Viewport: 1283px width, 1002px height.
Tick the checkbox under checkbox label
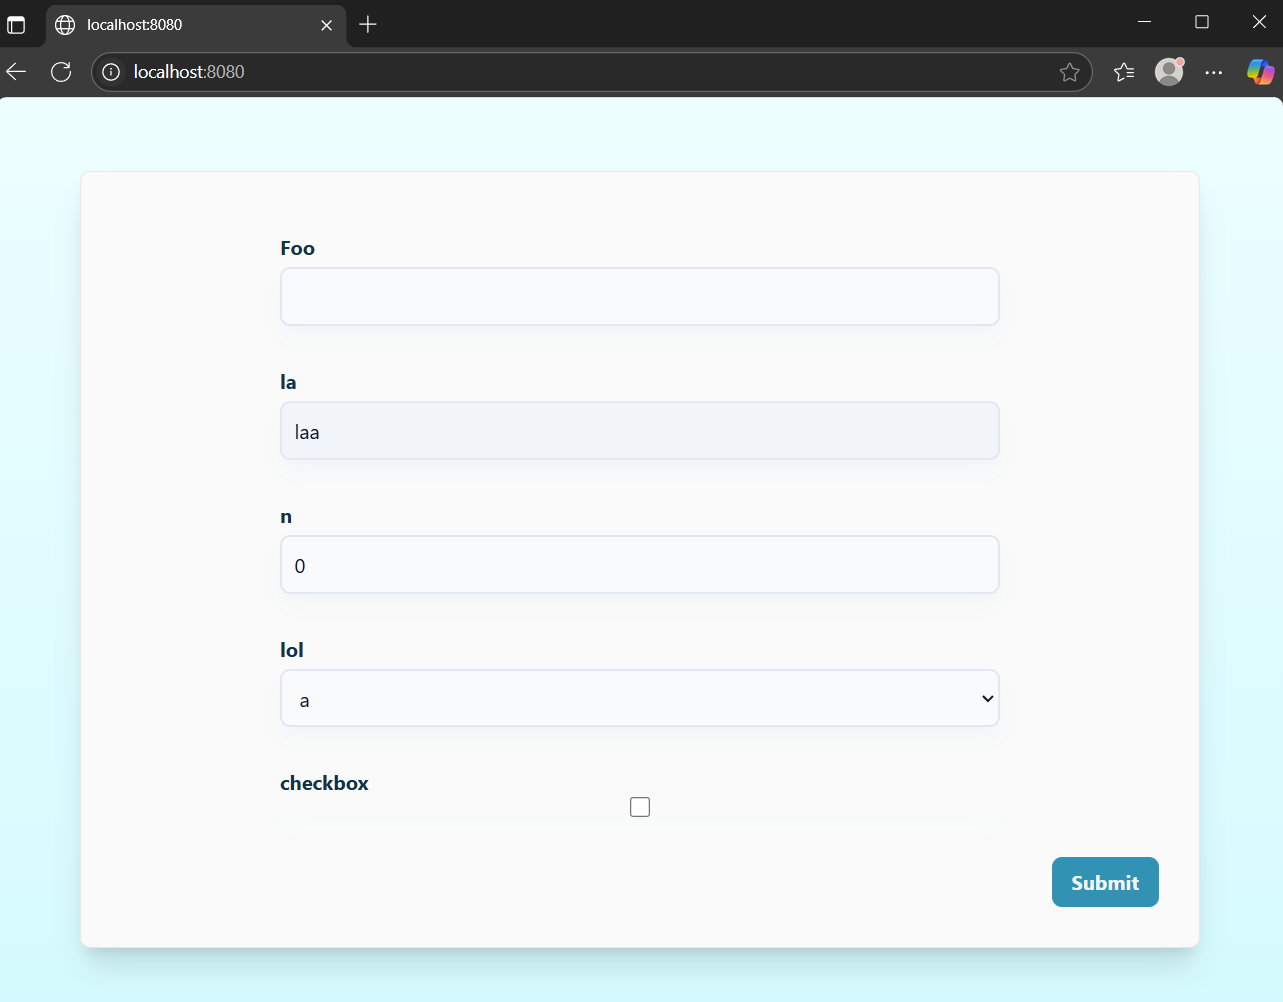pos(640,807)
